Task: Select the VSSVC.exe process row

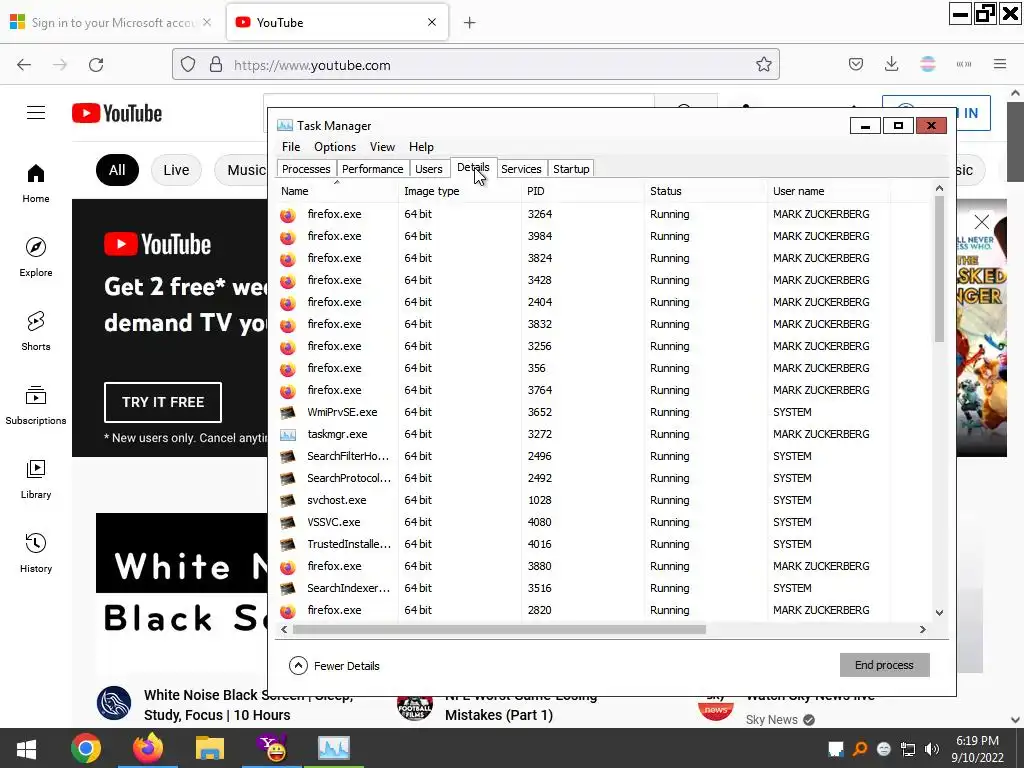Action: point(604,522)
